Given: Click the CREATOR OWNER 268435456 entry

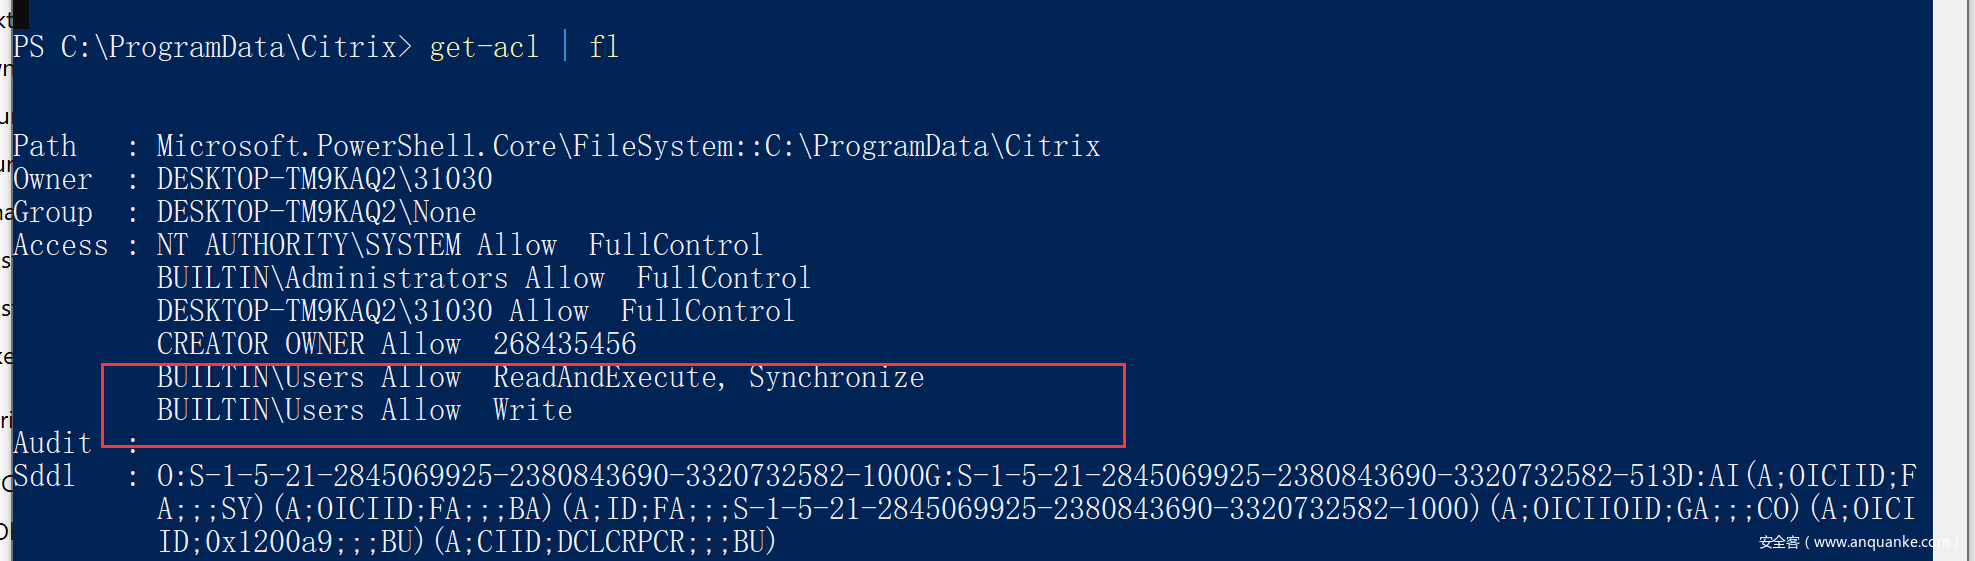Looking at the screenshot, I should click(396, 344).
